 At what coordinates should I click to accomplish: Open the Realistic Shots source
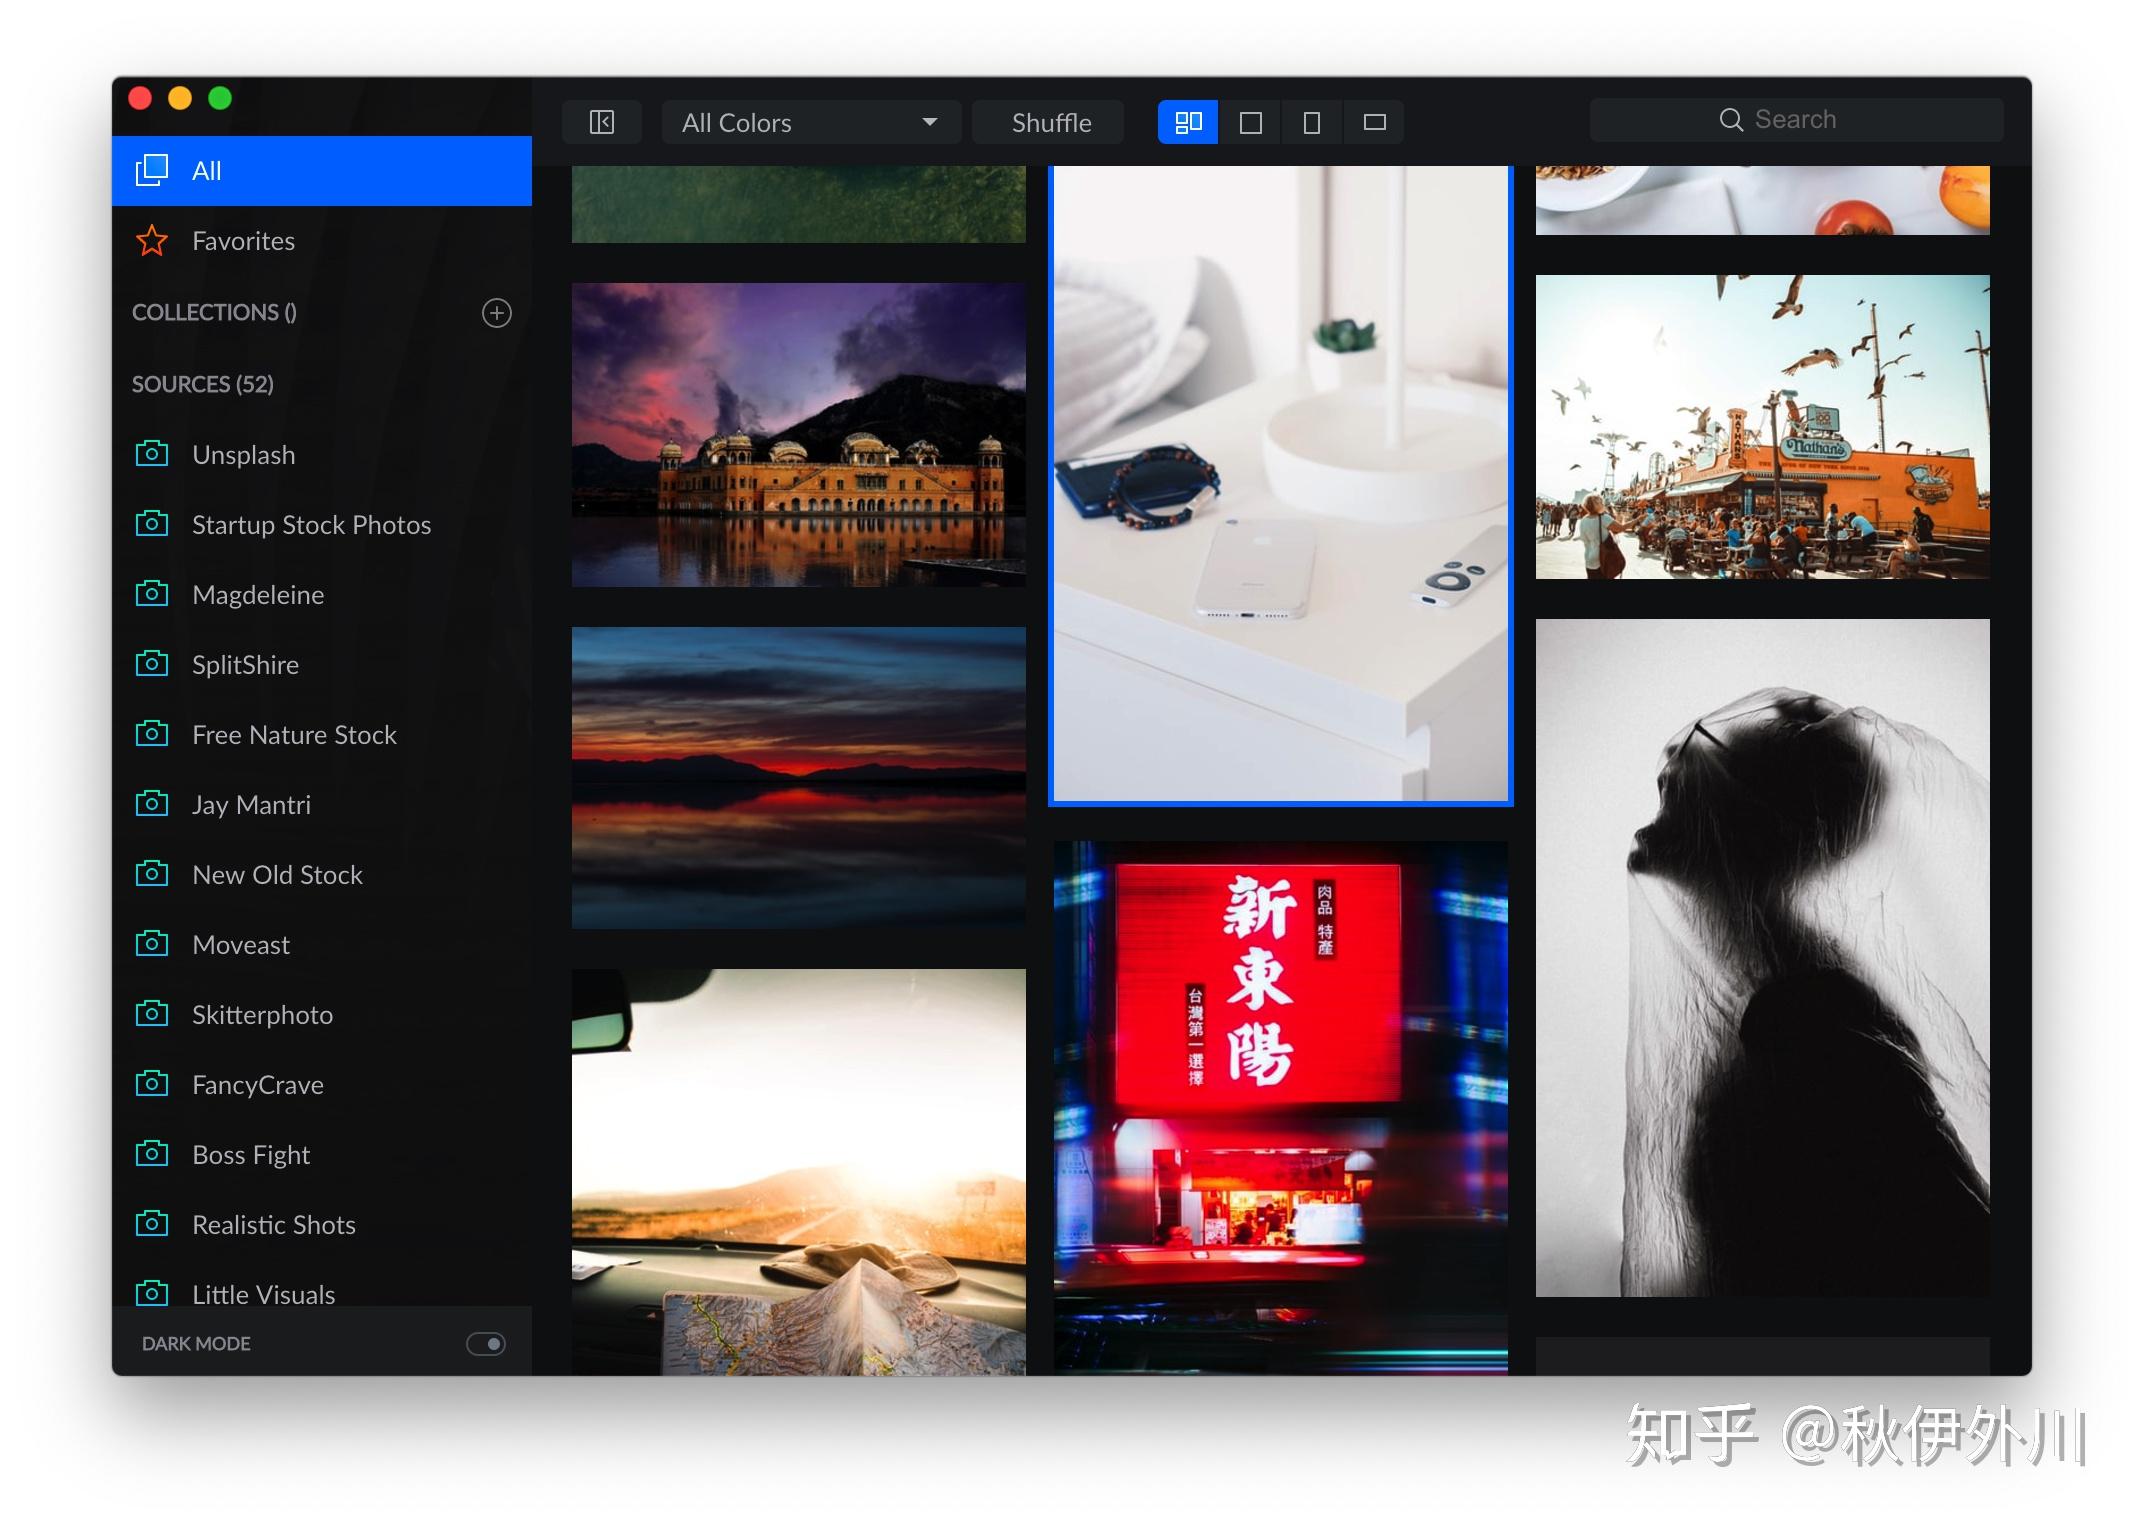point(322,1225)
